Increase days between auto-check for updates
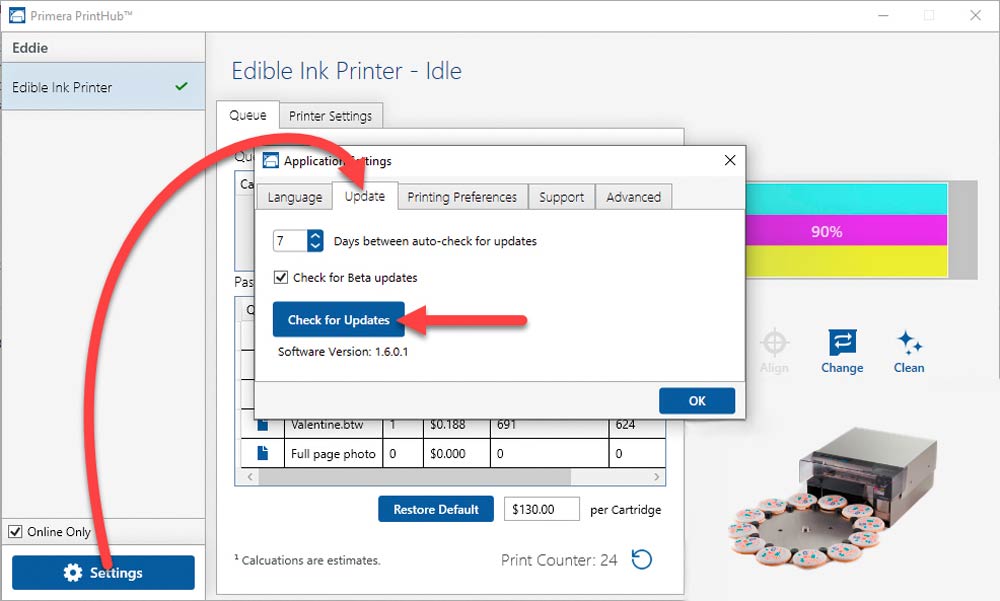Image resolution: width=1000 pixels, height=601 pixels. tap(315, 235)
